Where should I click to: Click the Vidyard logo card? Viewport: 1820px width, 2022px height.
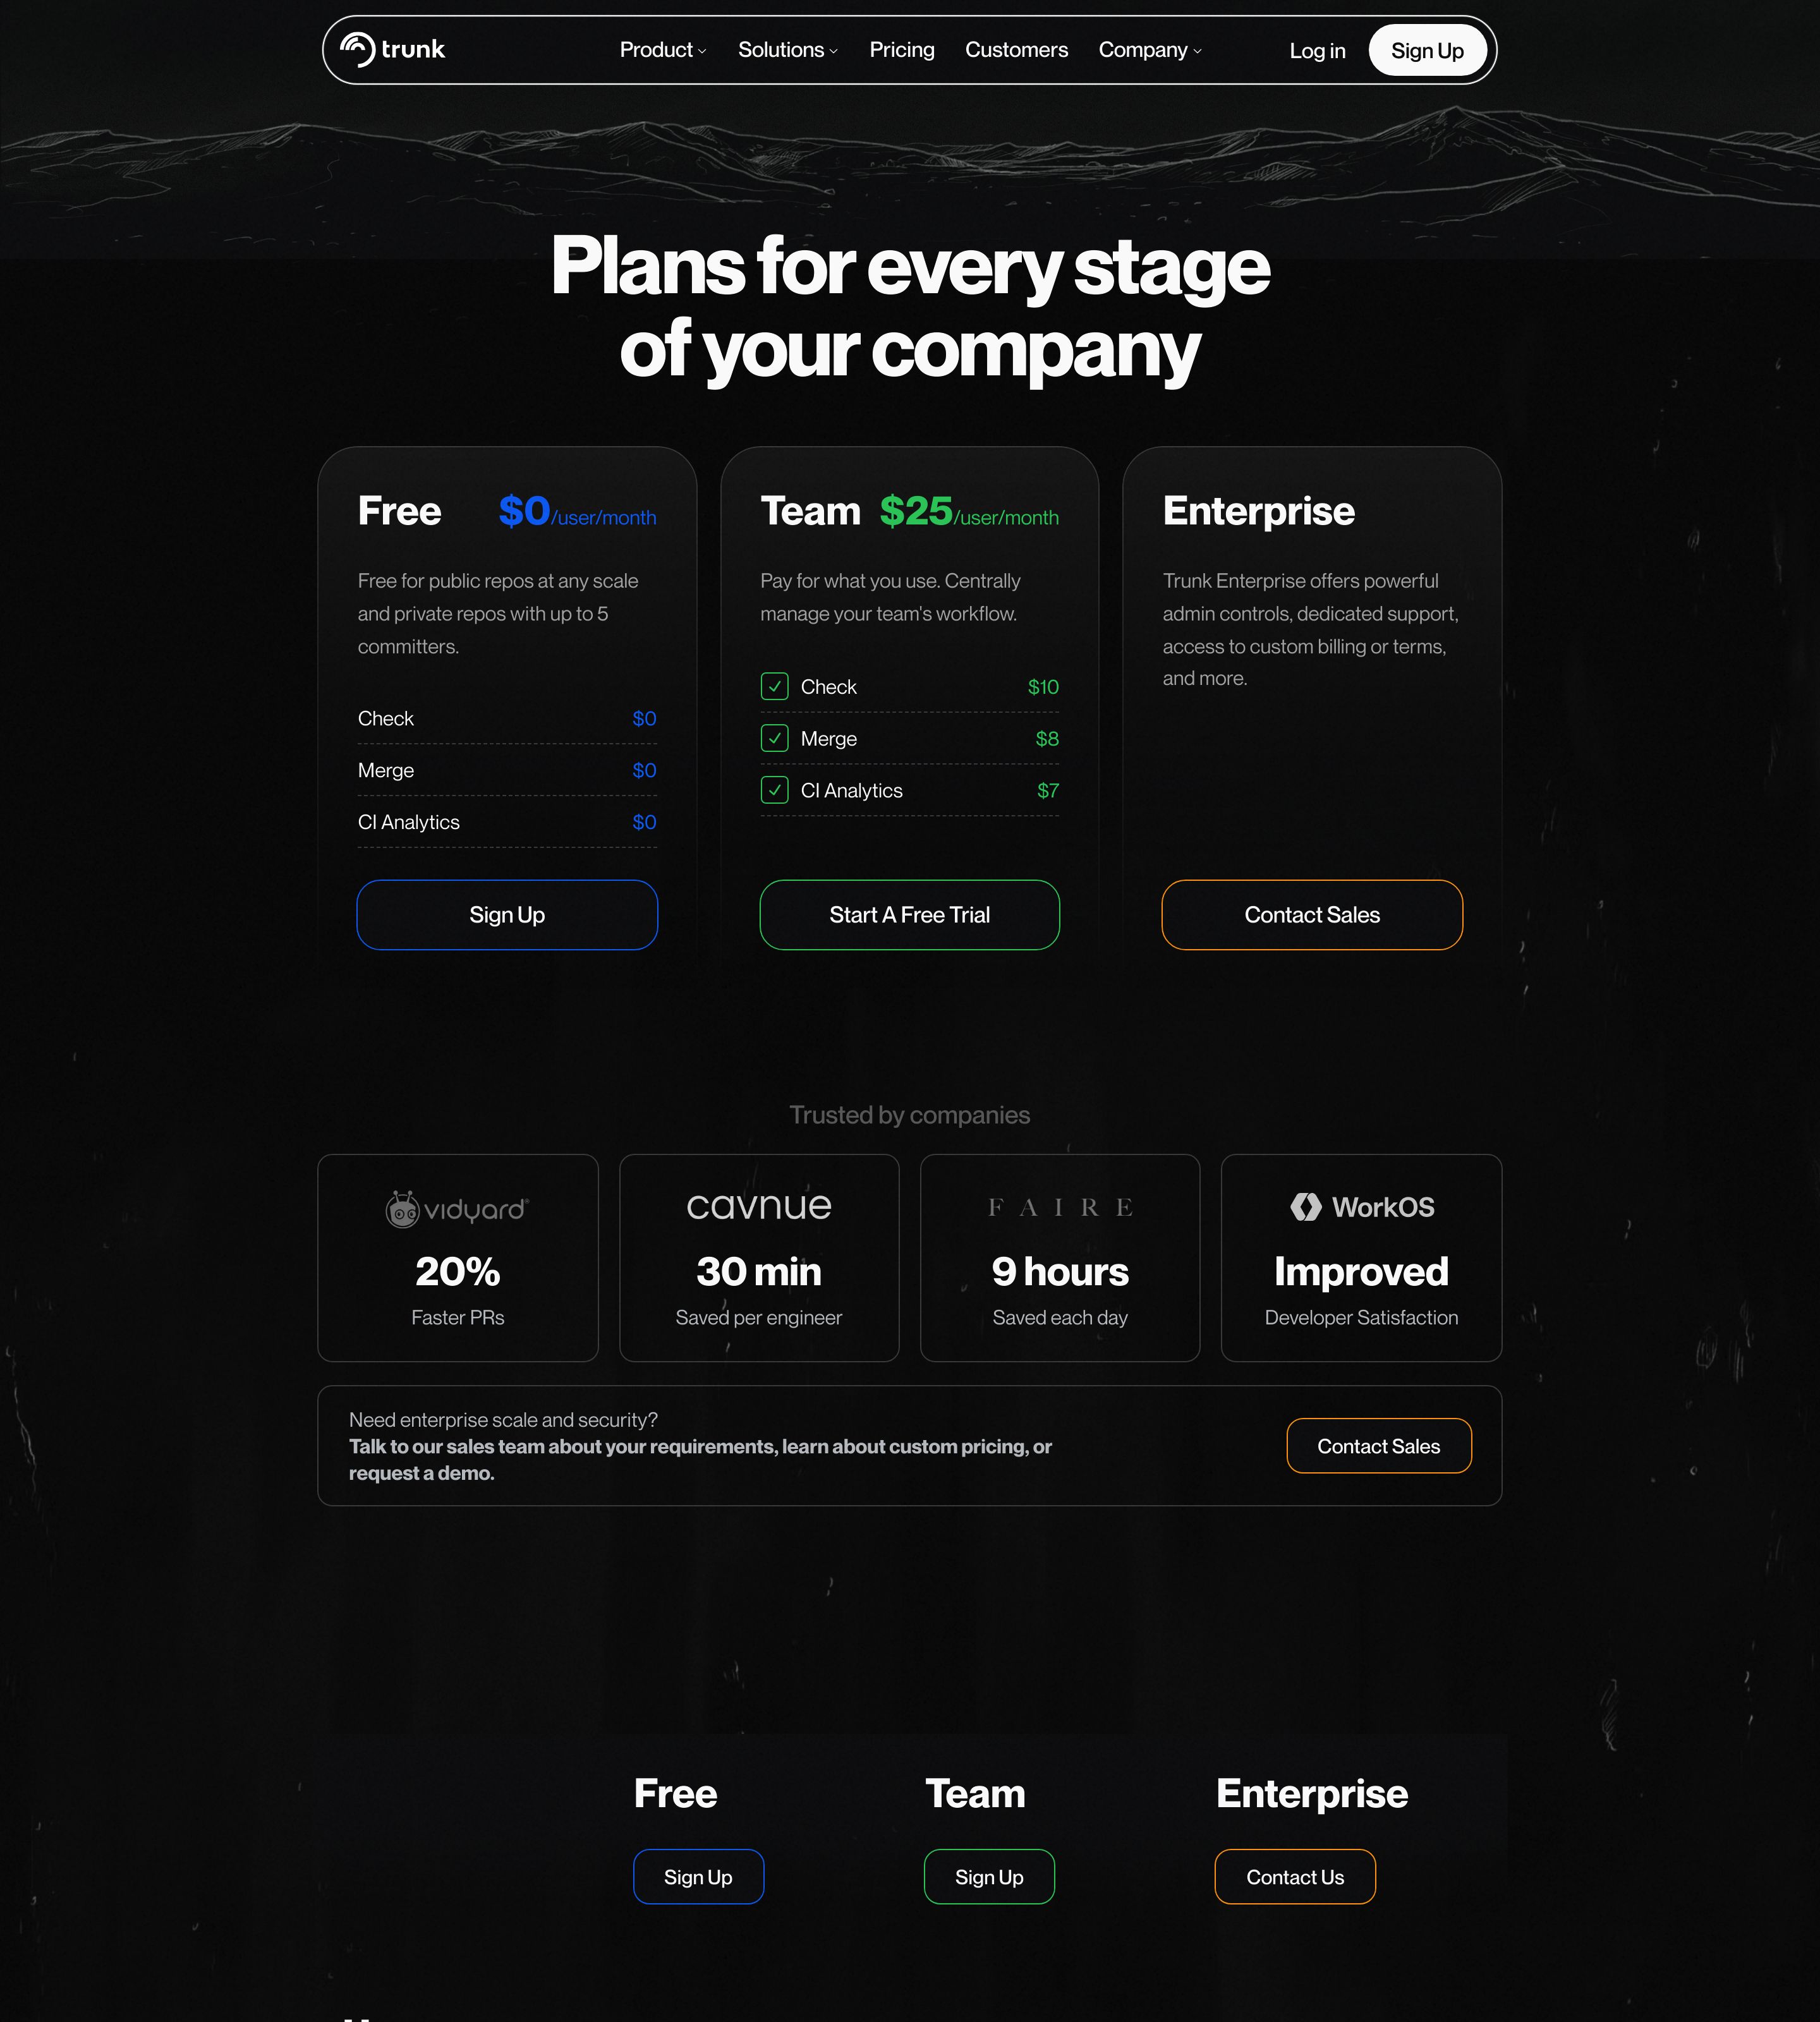click(458, 1257)
